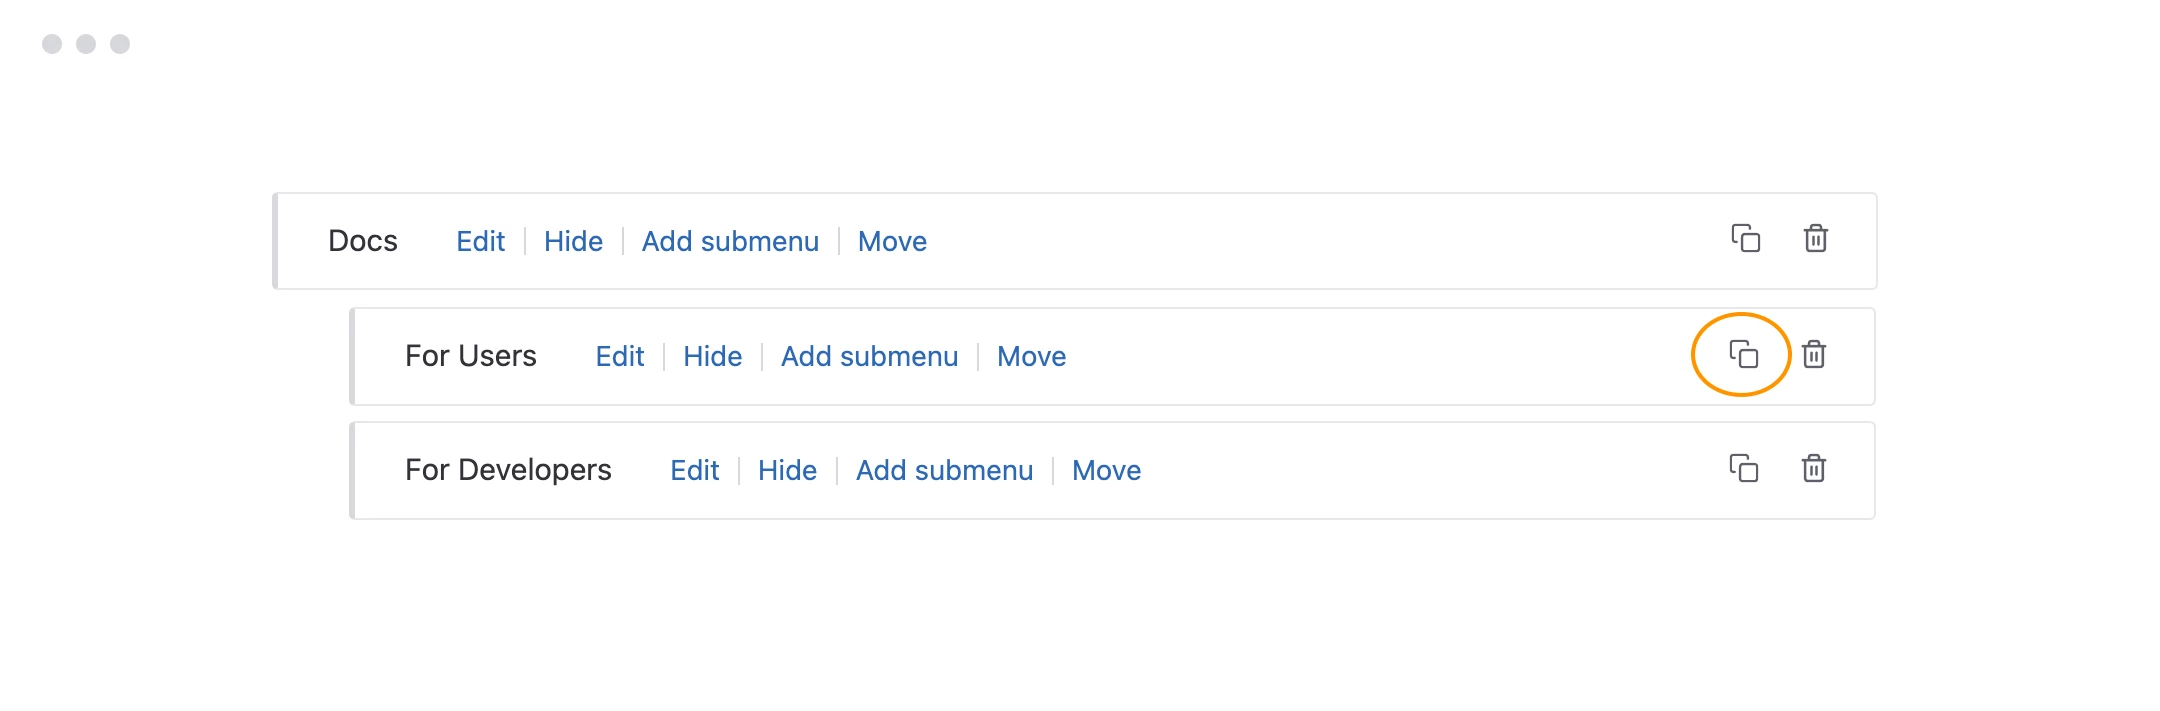Move the For Users menu item
2160x711 pixels.
click(x=1031, y=356)
